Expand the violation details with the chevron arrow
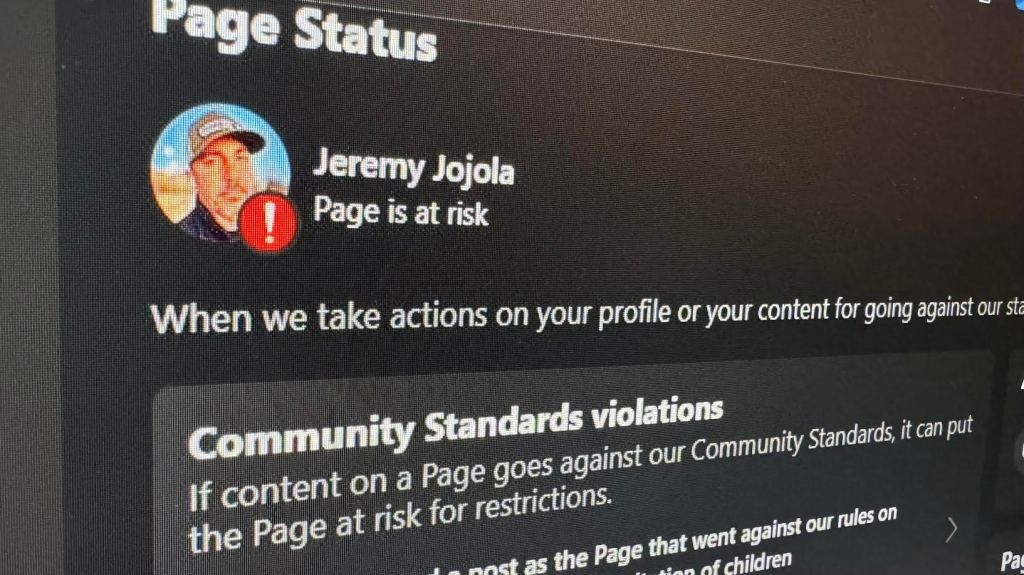The image size is (1024, 575). [x=952, y=530]
